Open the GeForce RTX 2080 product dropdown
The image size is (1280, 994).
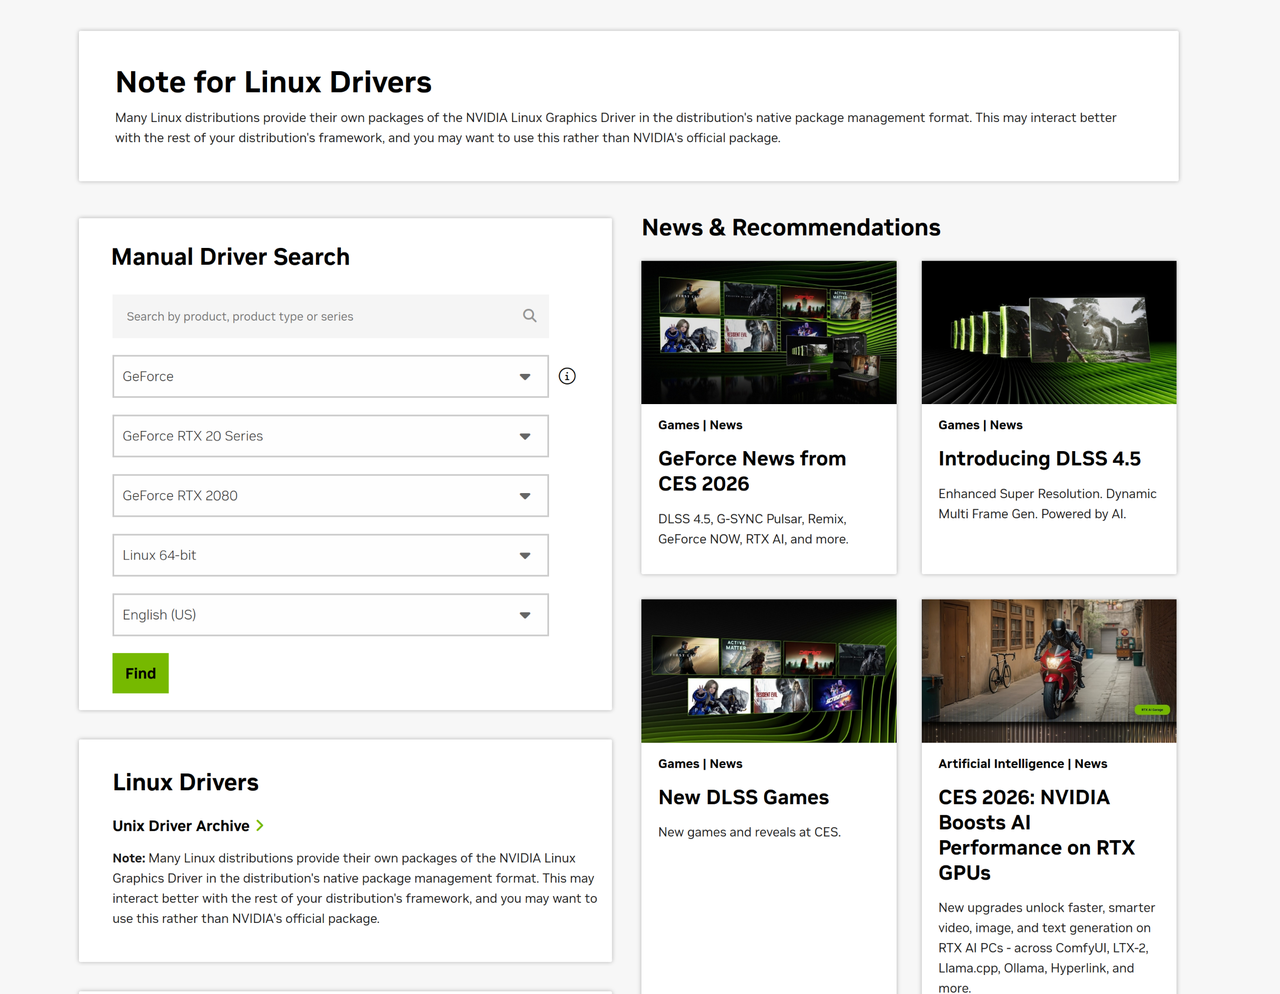(x=330, y=496)
